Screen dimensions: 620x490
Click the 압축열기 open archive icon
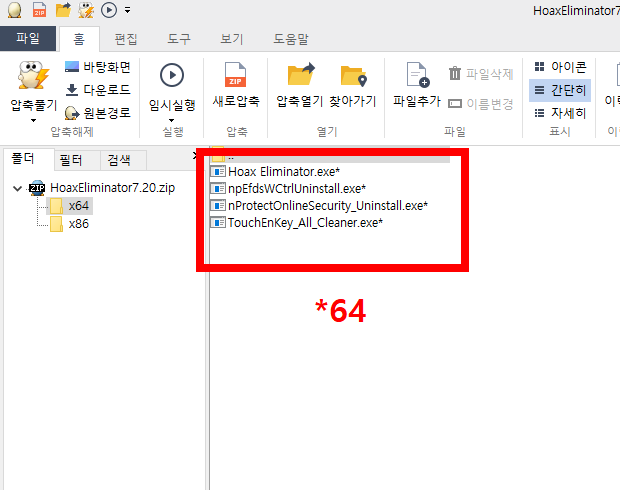(301, 74)
